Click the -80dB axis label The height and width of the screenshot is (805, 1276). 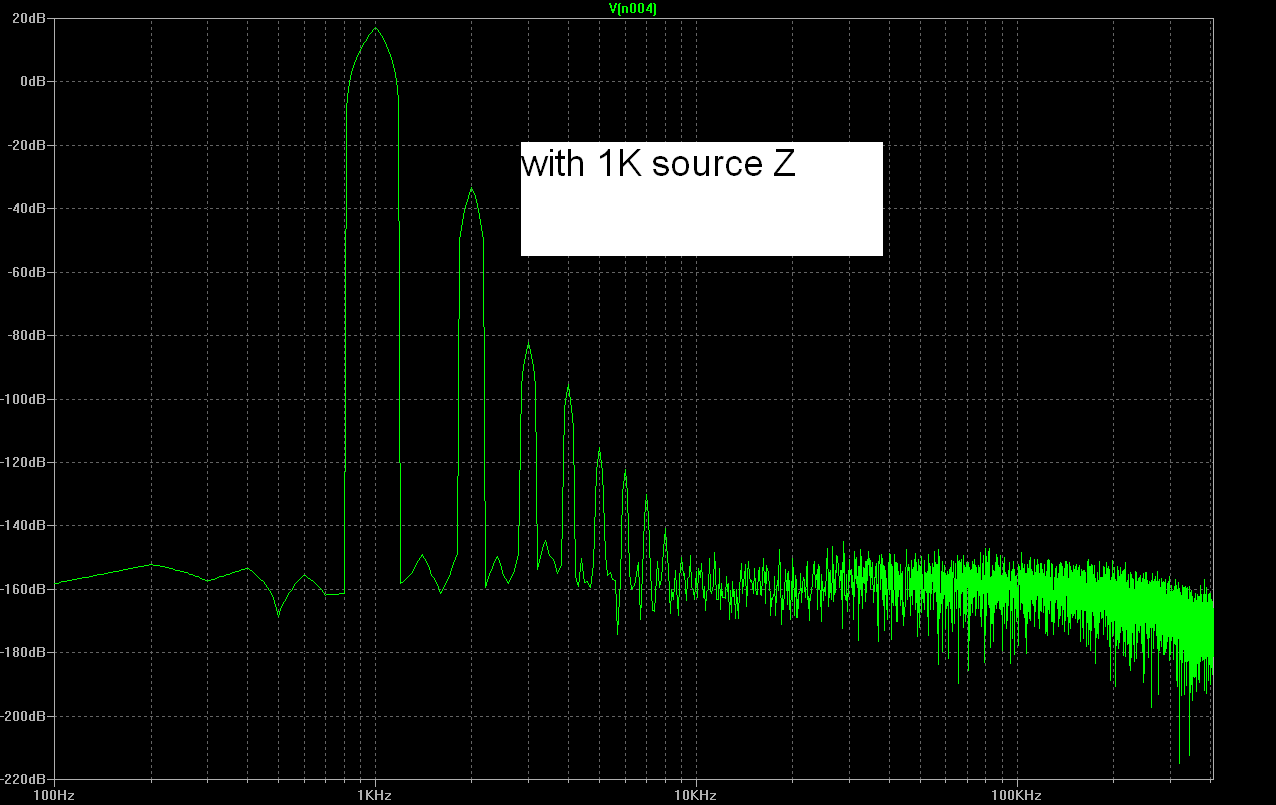pyautogui.click(x=26, y=336)
